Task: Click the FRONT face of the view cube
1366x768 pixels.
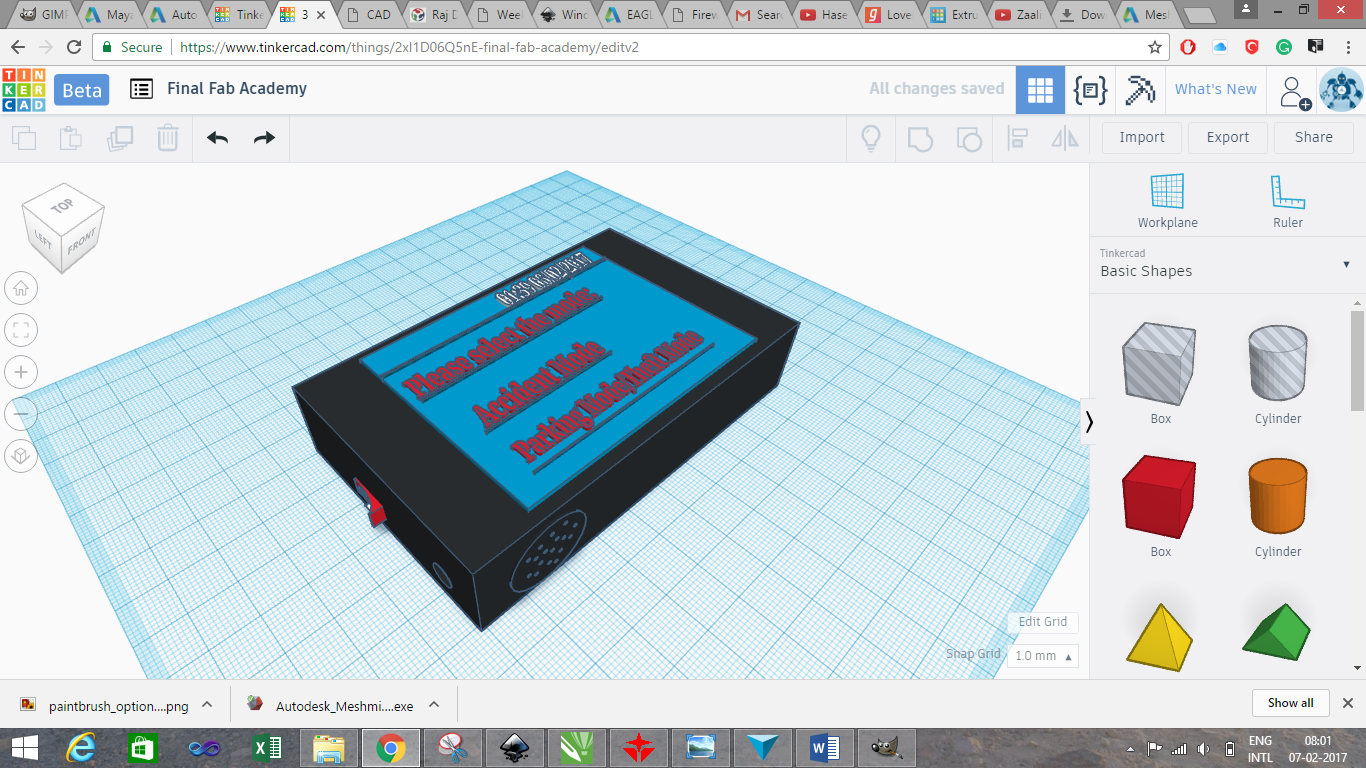Action: (x=82, y=240)
